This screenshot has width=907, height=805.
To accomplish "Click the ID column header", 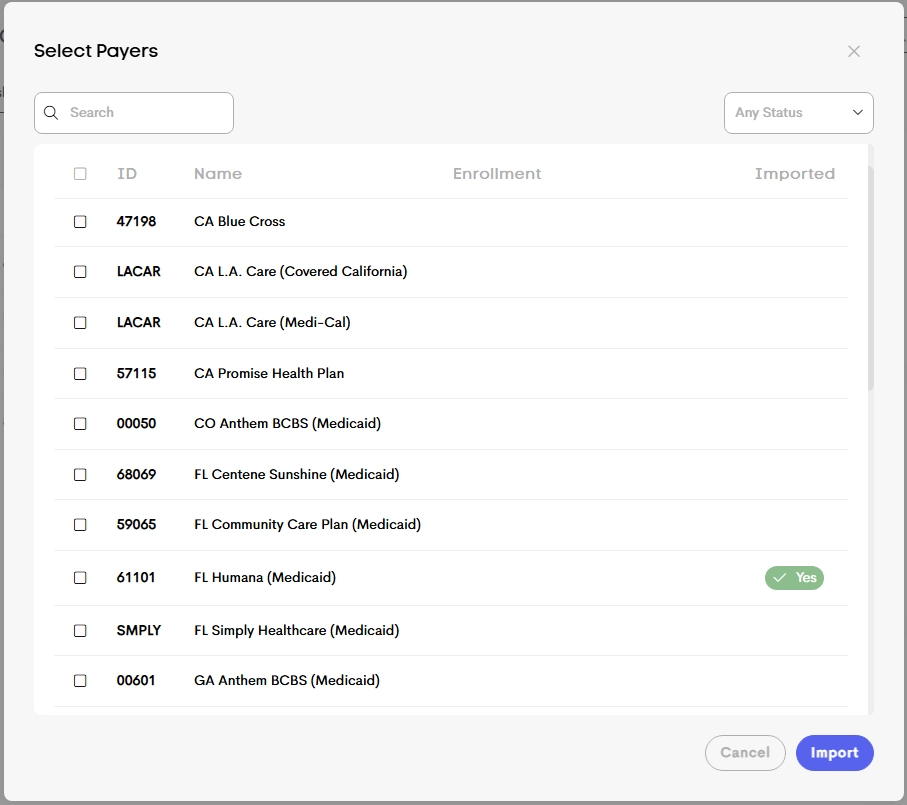I will pos(127,173).
